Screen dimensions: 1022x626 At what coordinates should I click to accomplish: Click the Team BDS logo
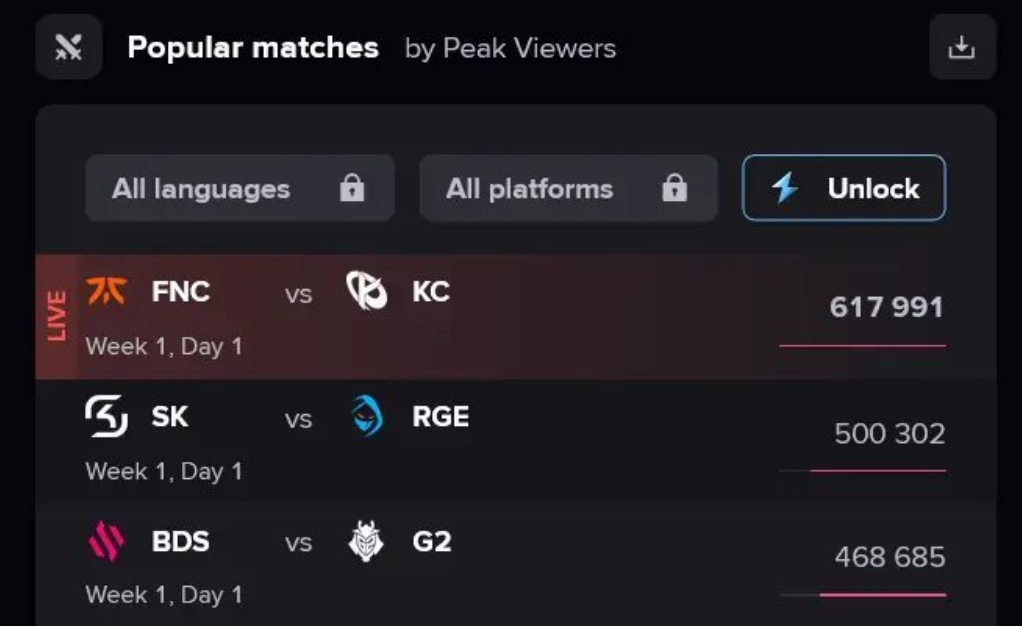tap(107, 542)
